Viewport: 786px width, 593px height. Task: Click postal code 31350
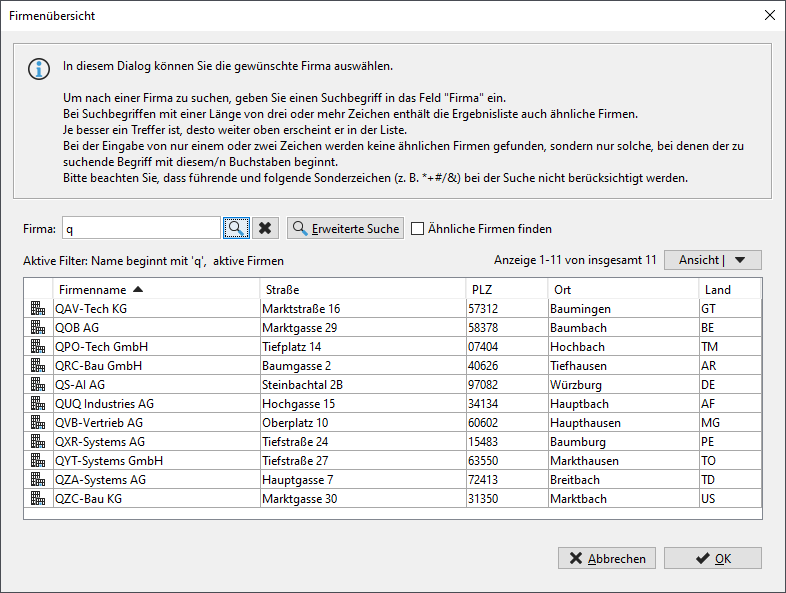click(x=507, y=499)
